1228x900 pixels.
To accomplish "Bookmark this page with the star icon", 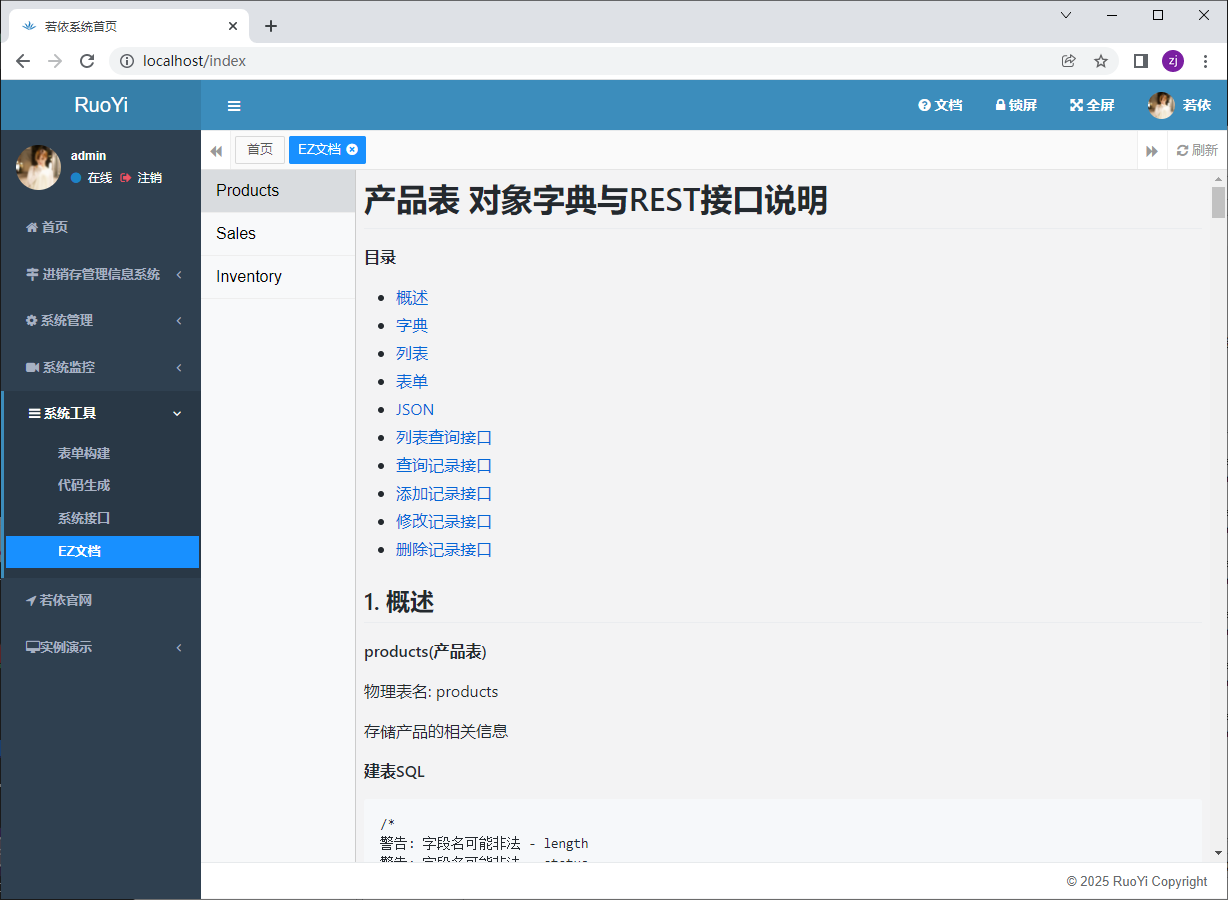I will click(1101, 61).
